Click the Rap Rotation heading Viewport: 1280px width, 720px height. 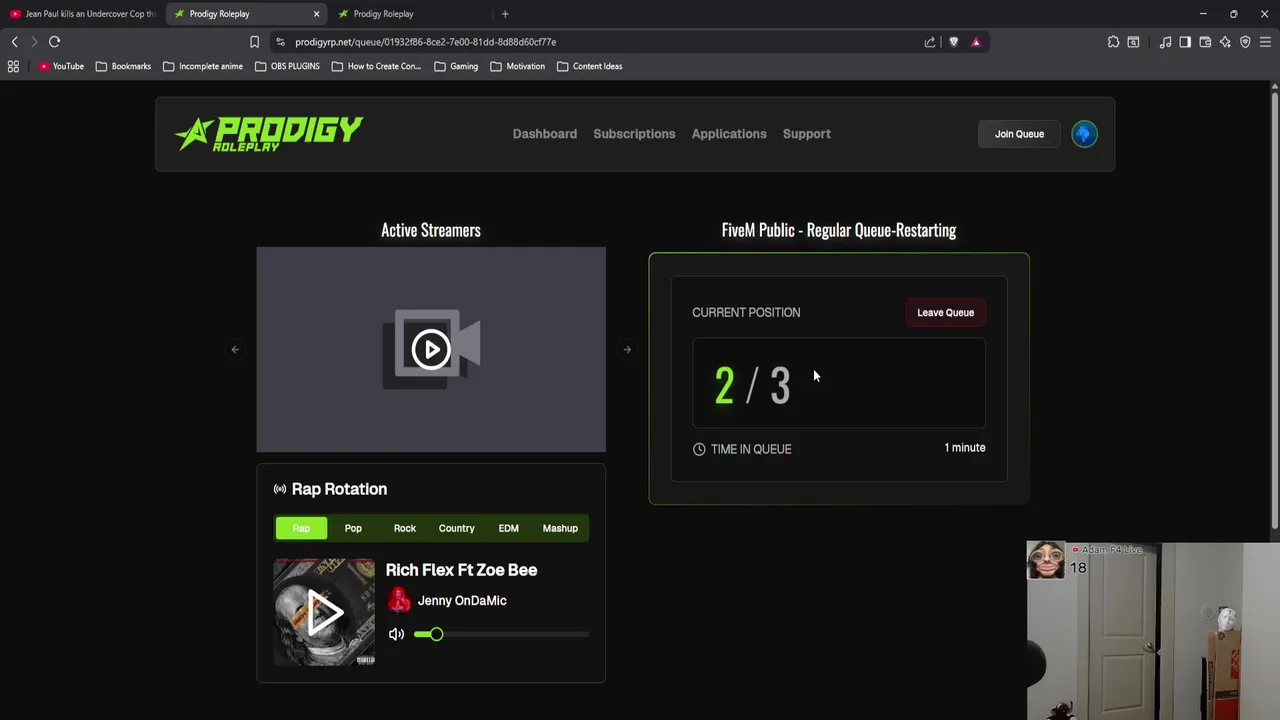click(339, 489)
